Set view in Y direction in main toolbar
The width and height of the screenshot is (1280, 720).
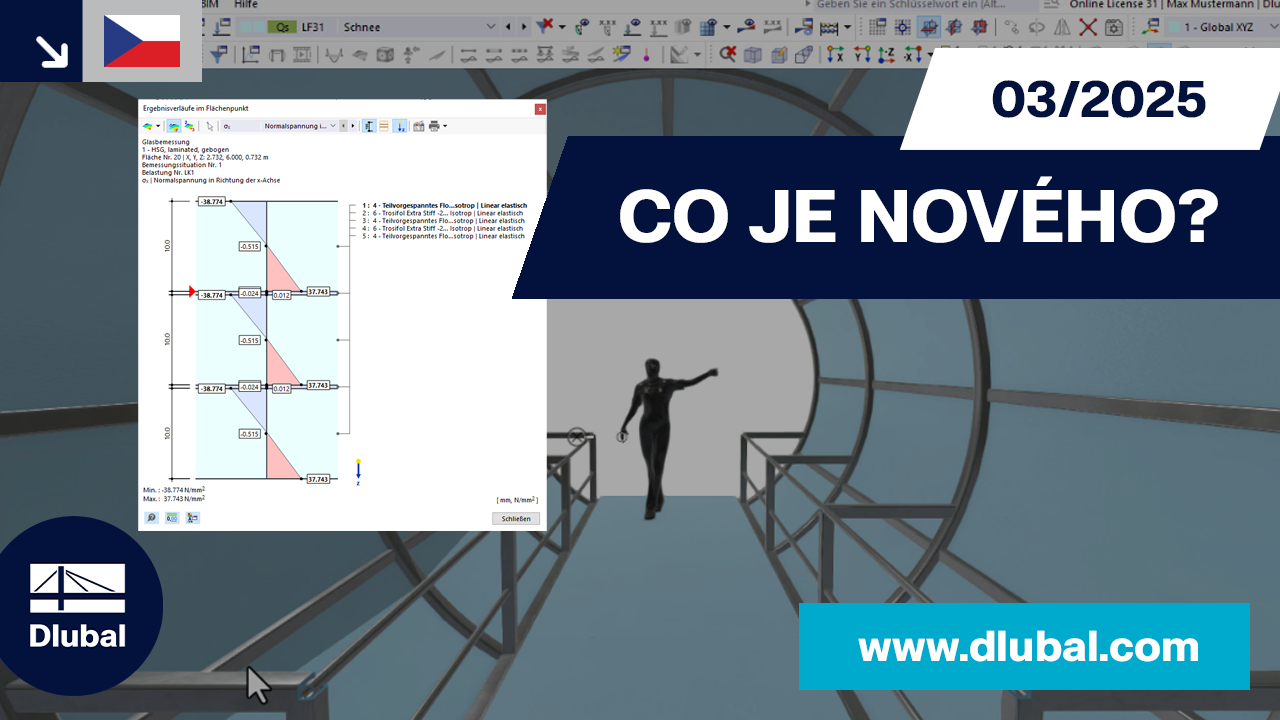pyautogui.click(x=861, y=53)
